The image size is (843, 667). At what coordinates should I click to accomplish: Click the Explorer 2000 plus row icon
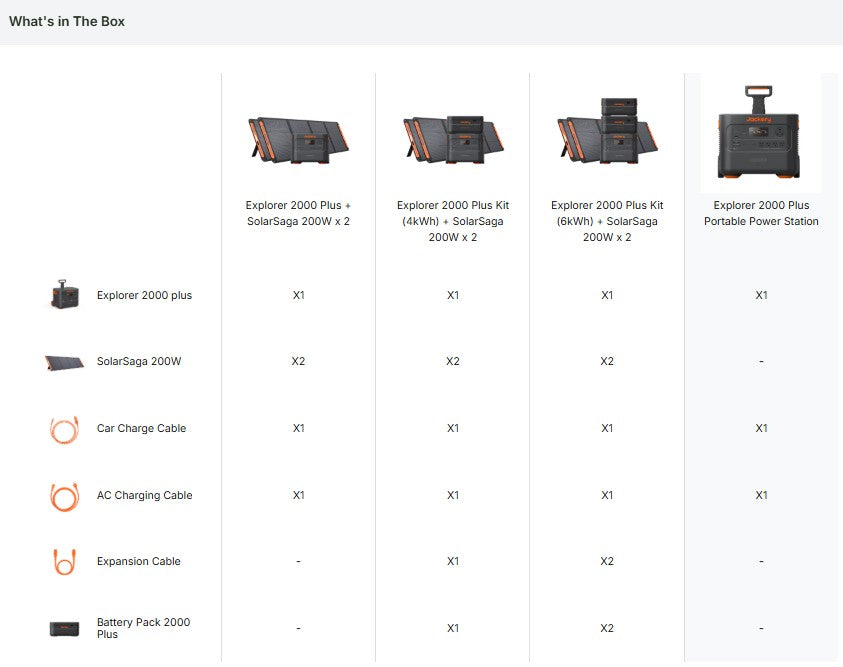click(64, 295)
